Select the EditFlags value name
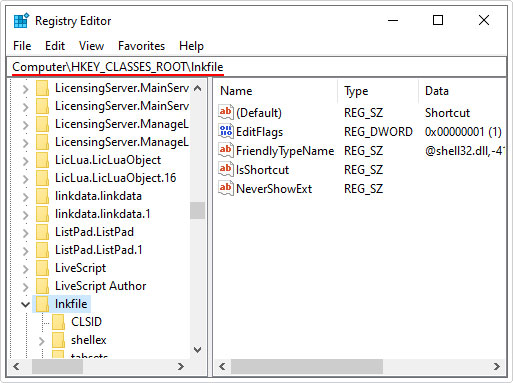 click(x=259, y=132)
